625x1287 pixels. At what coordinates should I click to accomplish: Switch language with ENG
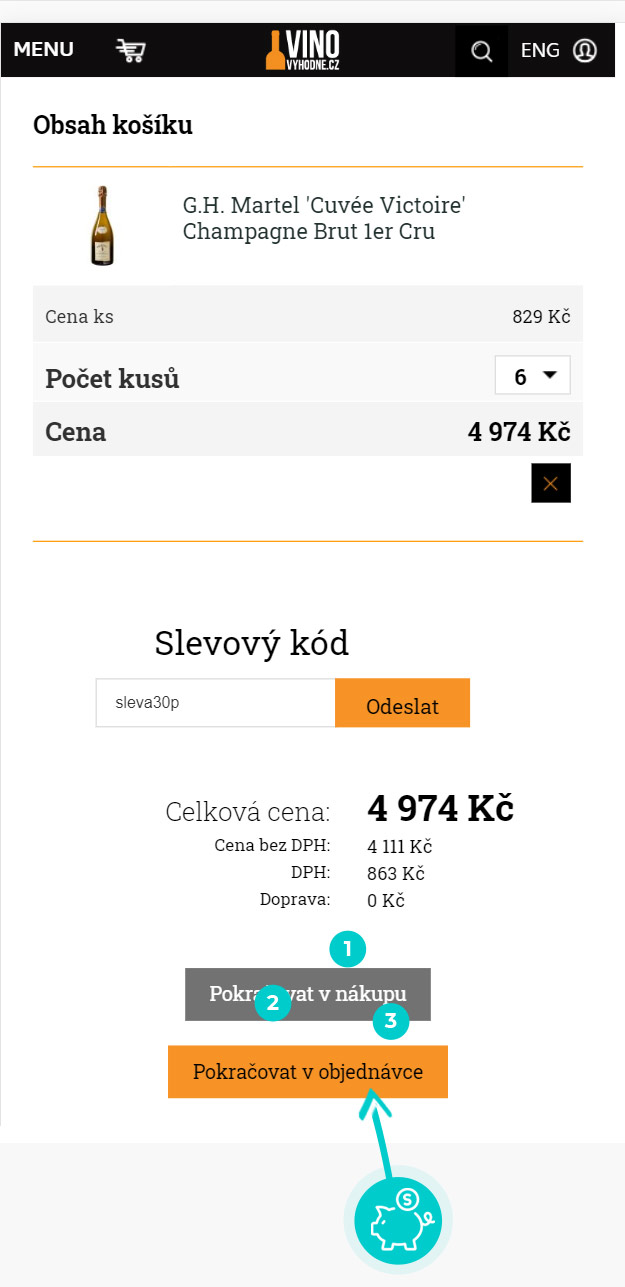click(x=540, y=50)
